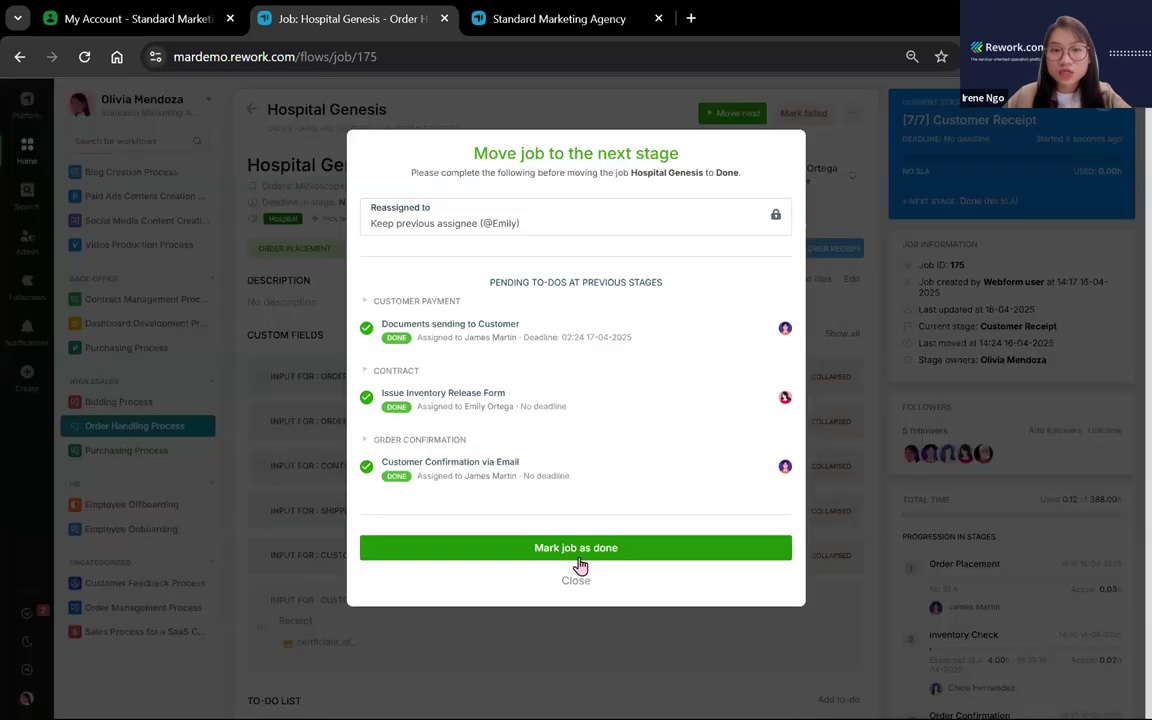
Task: Collapse the Order Confirmation to-do group
Action: point(364,439)
